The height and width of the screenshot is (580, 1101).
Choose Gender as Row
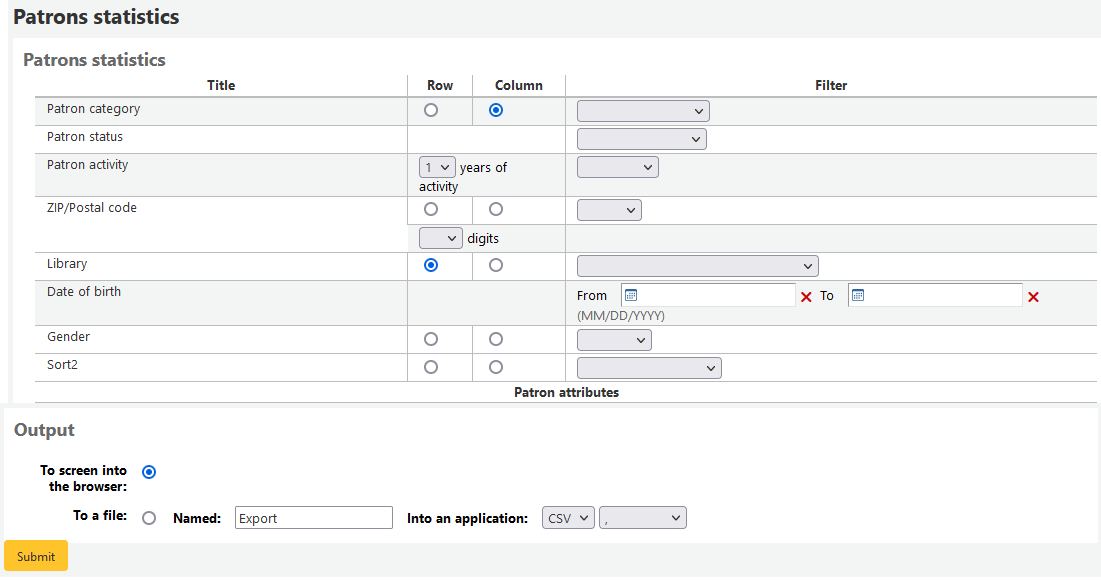pyautogui.click(x=430, y=339)
